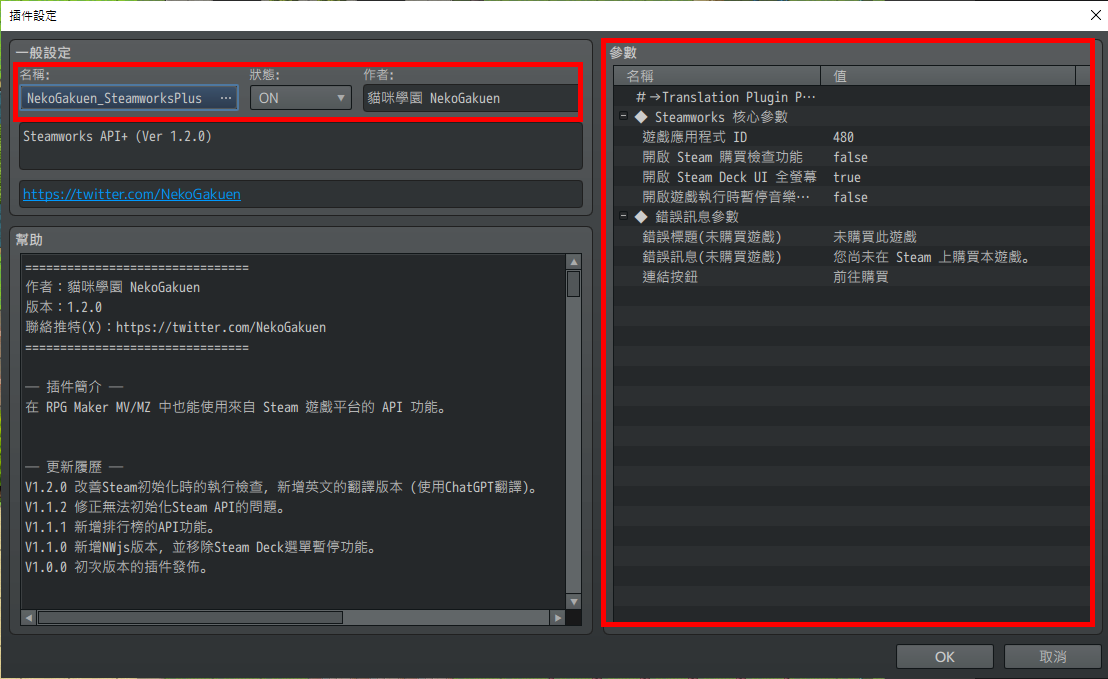Click the value 480

843,137
